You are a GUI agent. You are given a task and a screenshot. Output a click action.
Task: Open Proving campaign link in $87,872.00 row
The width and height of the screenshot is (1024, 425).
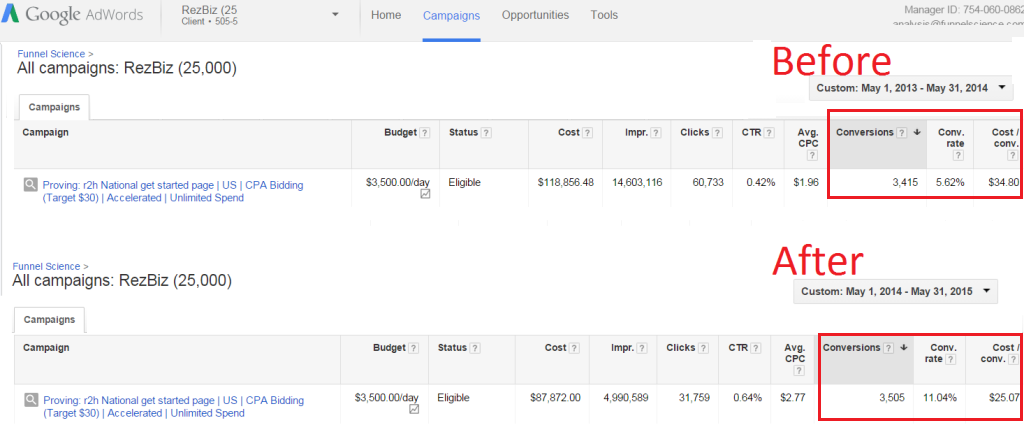(x=173, y=407)
